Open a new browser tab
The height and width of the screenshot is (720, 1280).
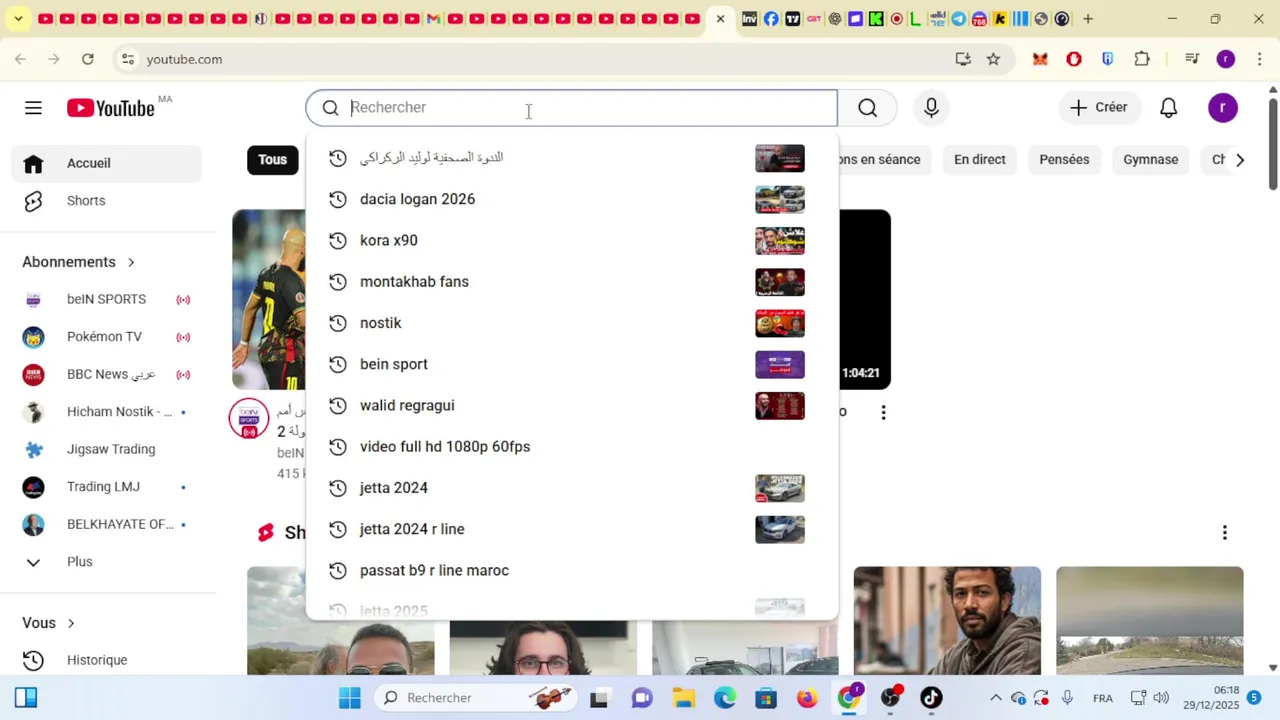click(x=1088, y=19)
